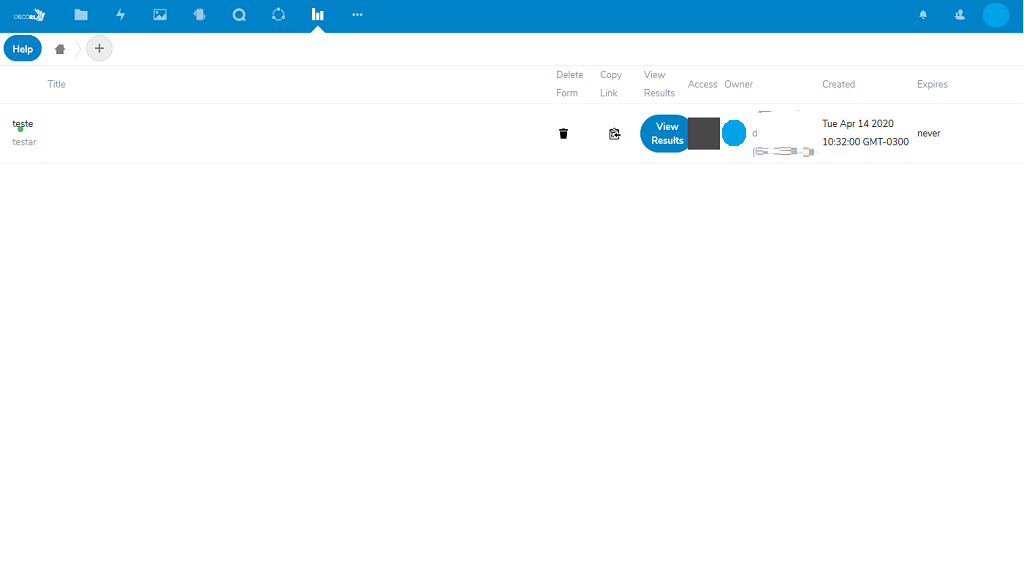Open the Activity lightning bolt icon
Screen dimensions: 1024x562
click(x=121, y=15)
